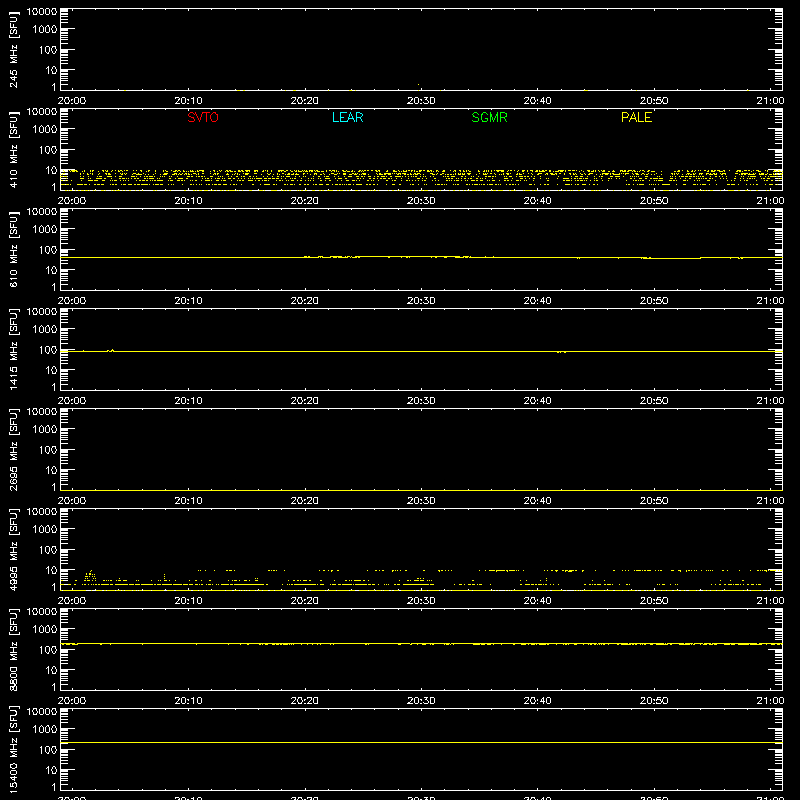800x800 pixels.
Task: Click 20:10 under the 2695 MHz panel
Action: pyautogui.click(x=188, y=501)
